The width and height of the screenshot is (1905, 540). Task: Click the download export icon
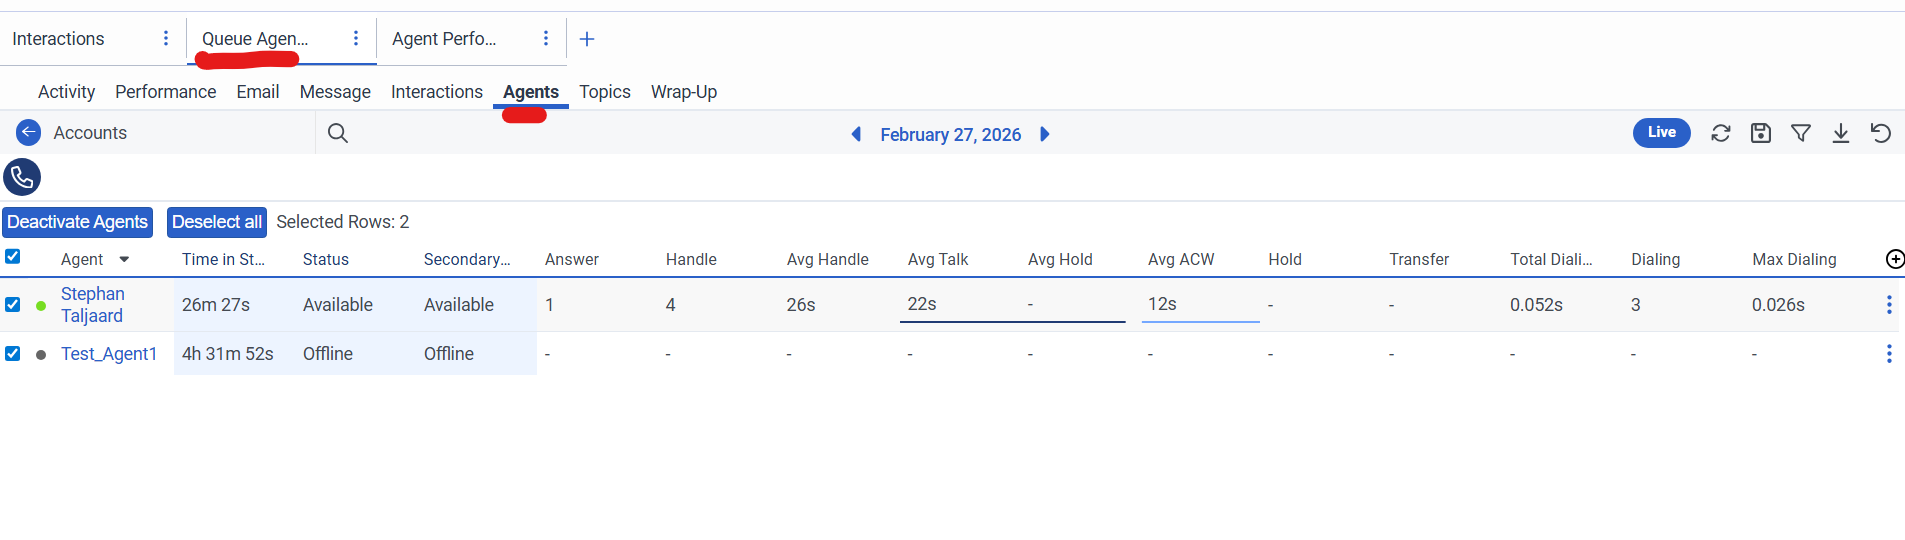click(1841, 133)
